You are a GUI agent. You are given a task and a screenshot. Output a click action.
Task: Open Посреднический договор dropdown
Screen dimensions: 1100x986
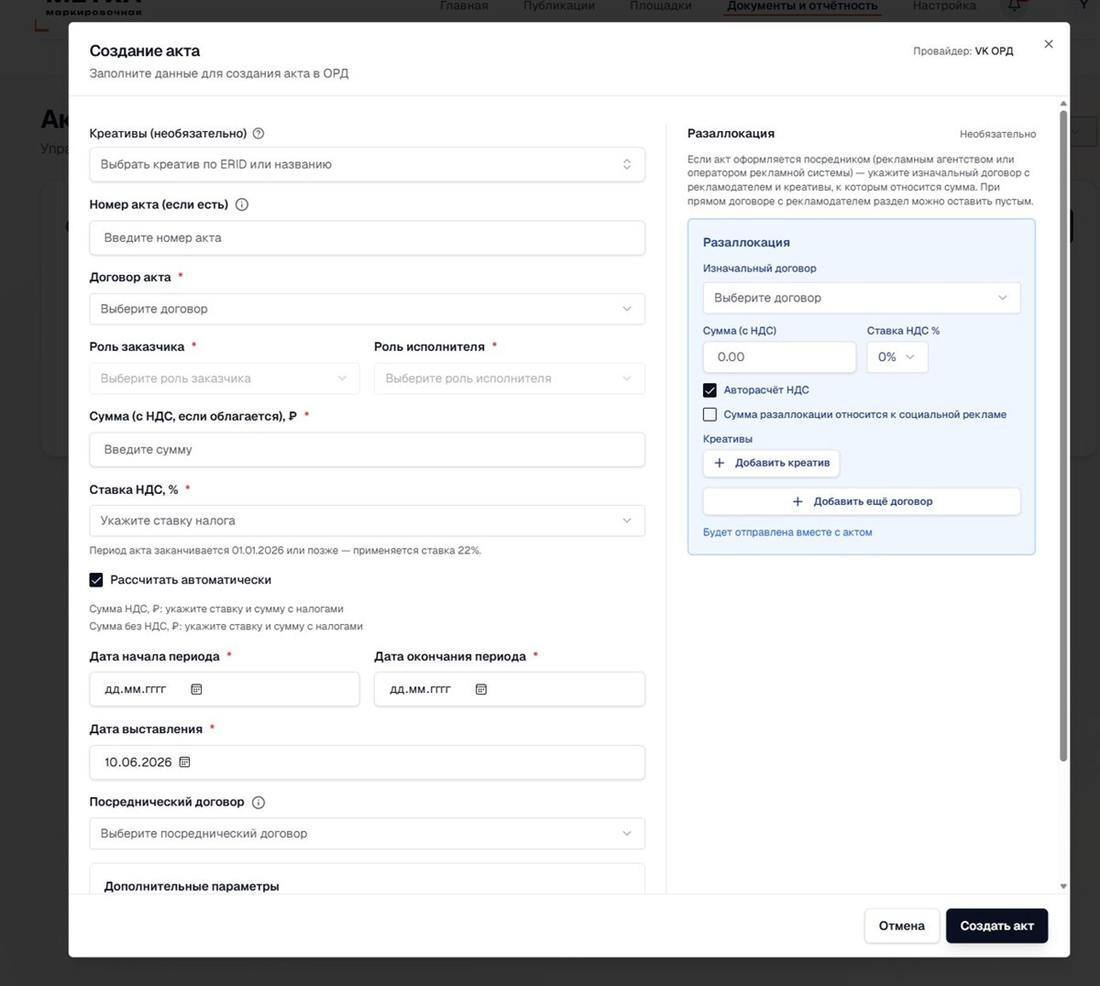coord(367,834)
